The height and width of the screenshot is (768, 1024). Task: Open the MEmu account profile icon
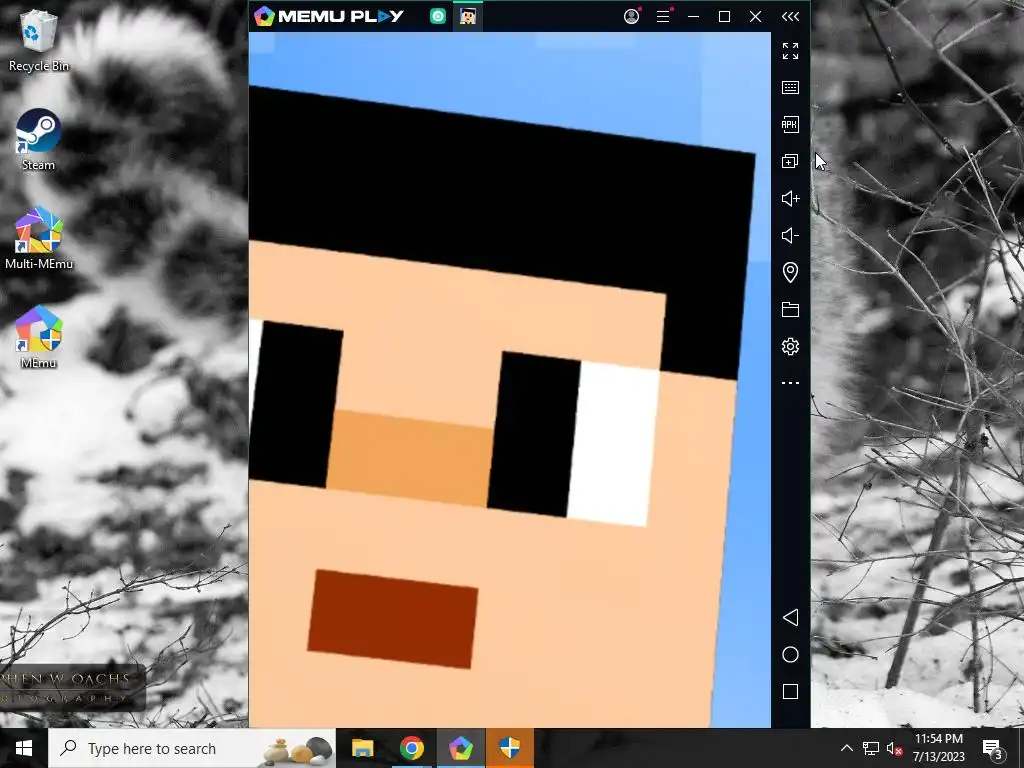632,16
